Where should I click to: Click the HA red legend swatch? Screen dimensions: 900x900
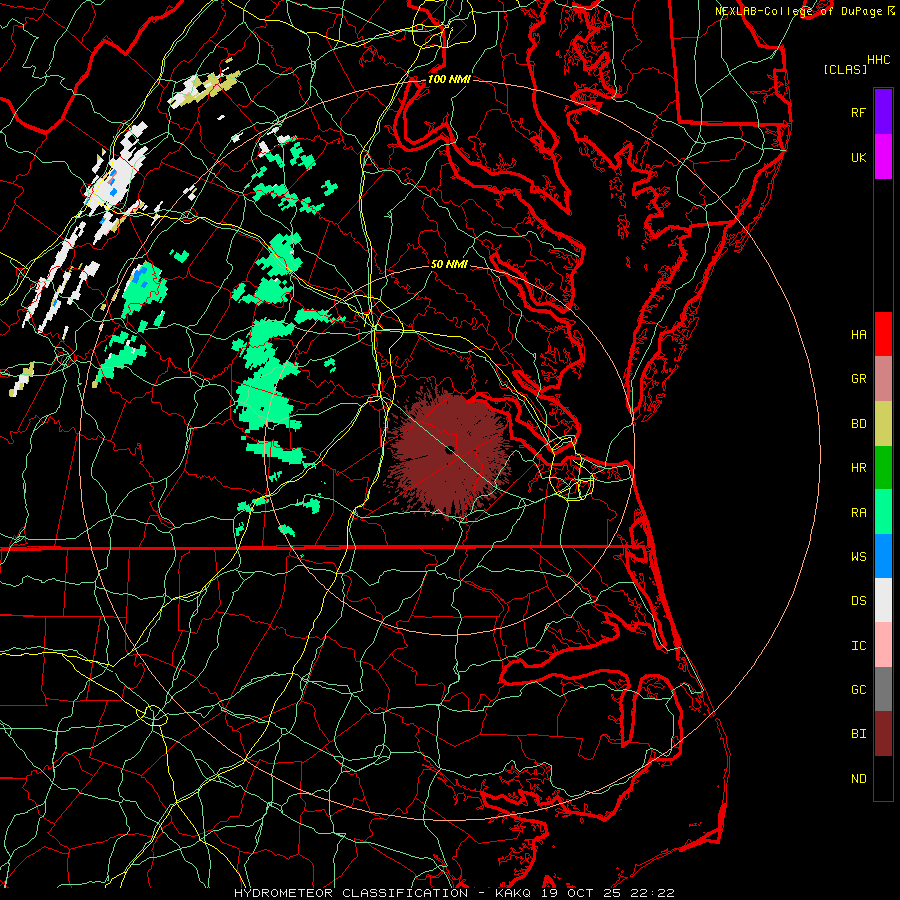(883, 334)
